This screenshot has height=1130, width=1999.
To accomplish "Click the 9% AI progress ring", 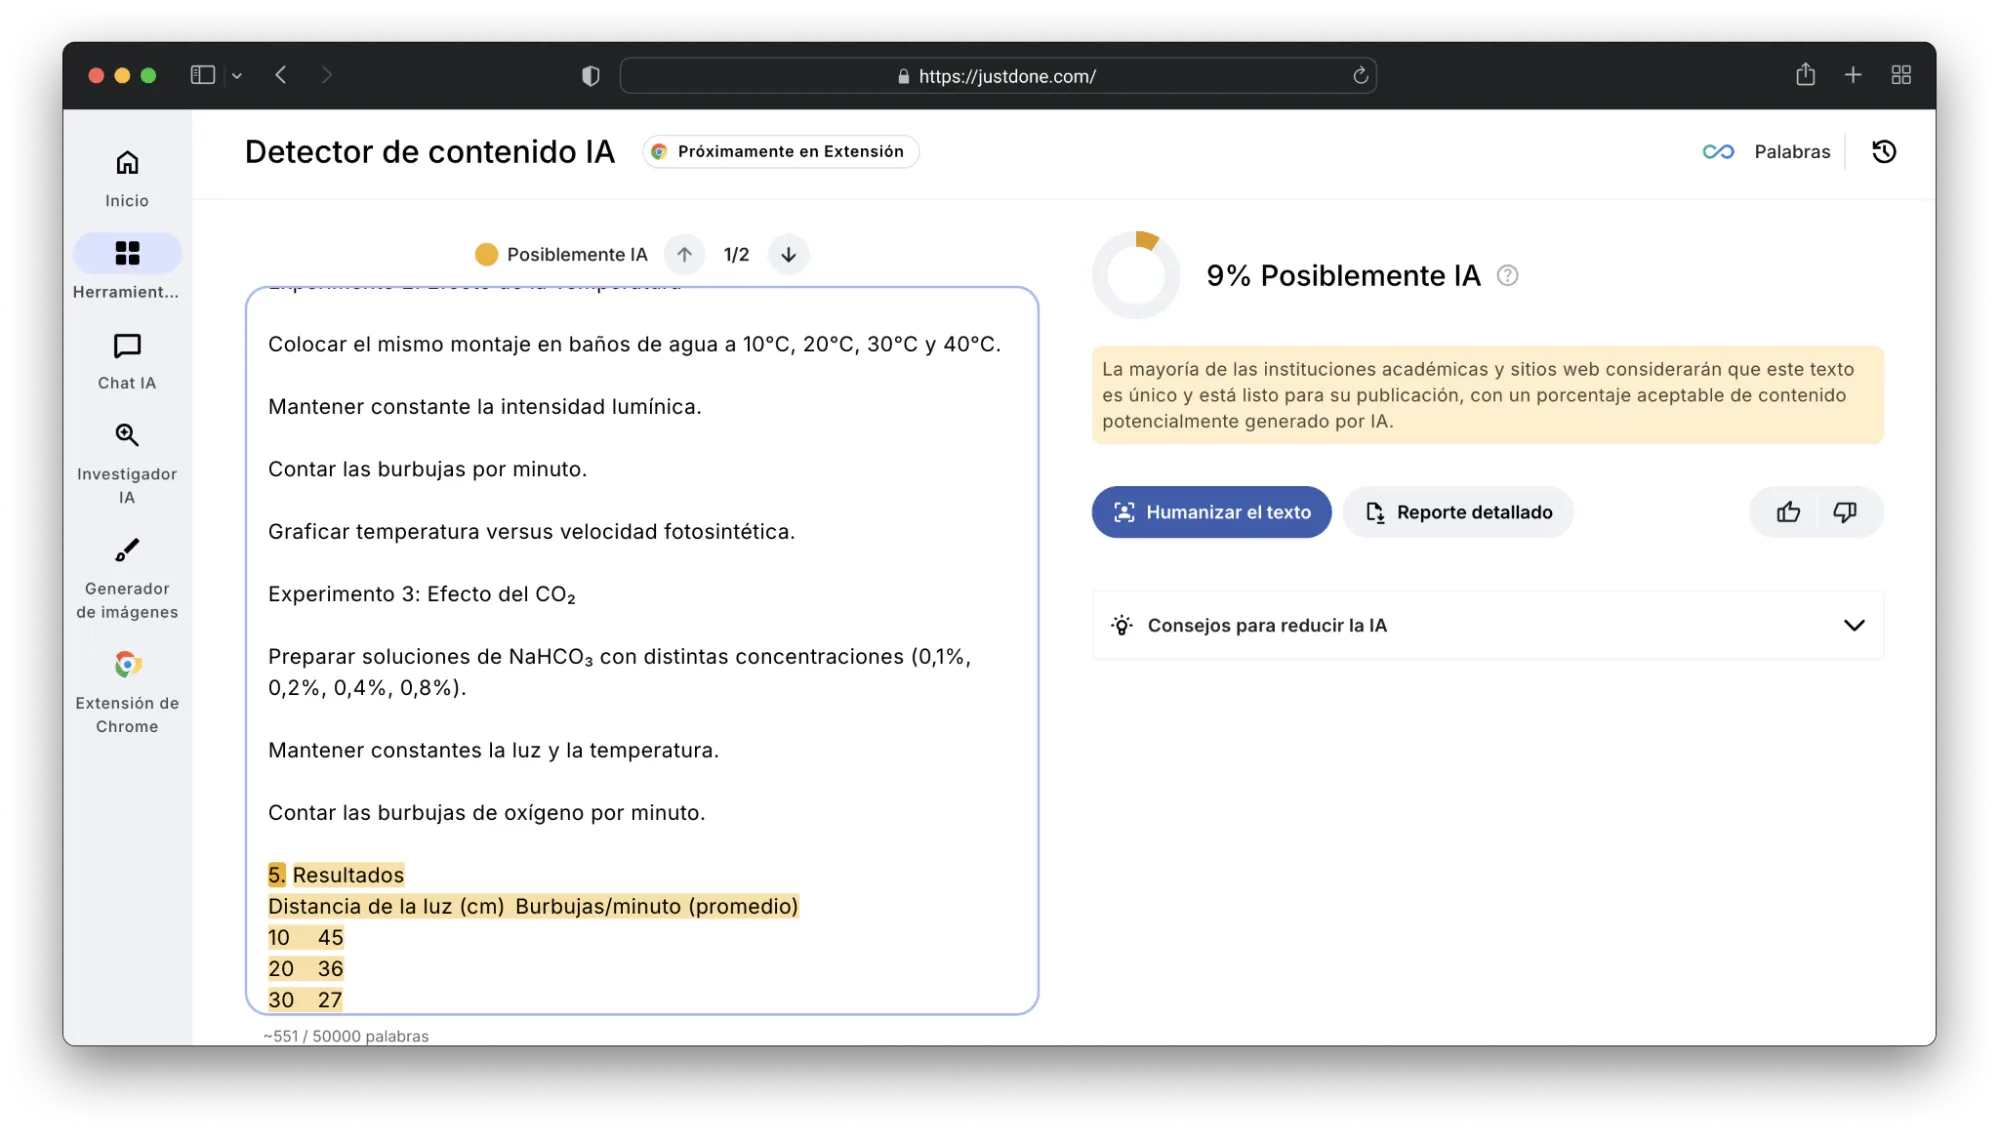I will point(1136,276).
